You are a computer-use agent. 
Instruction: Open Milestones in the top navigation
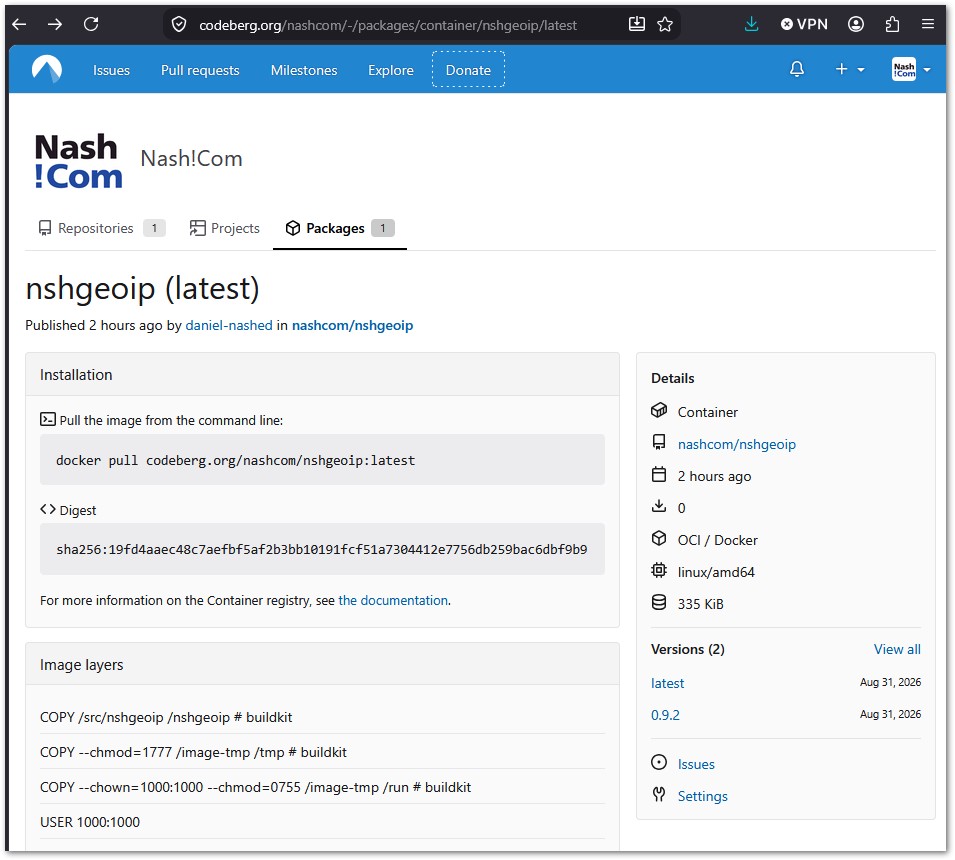[304, 70]
